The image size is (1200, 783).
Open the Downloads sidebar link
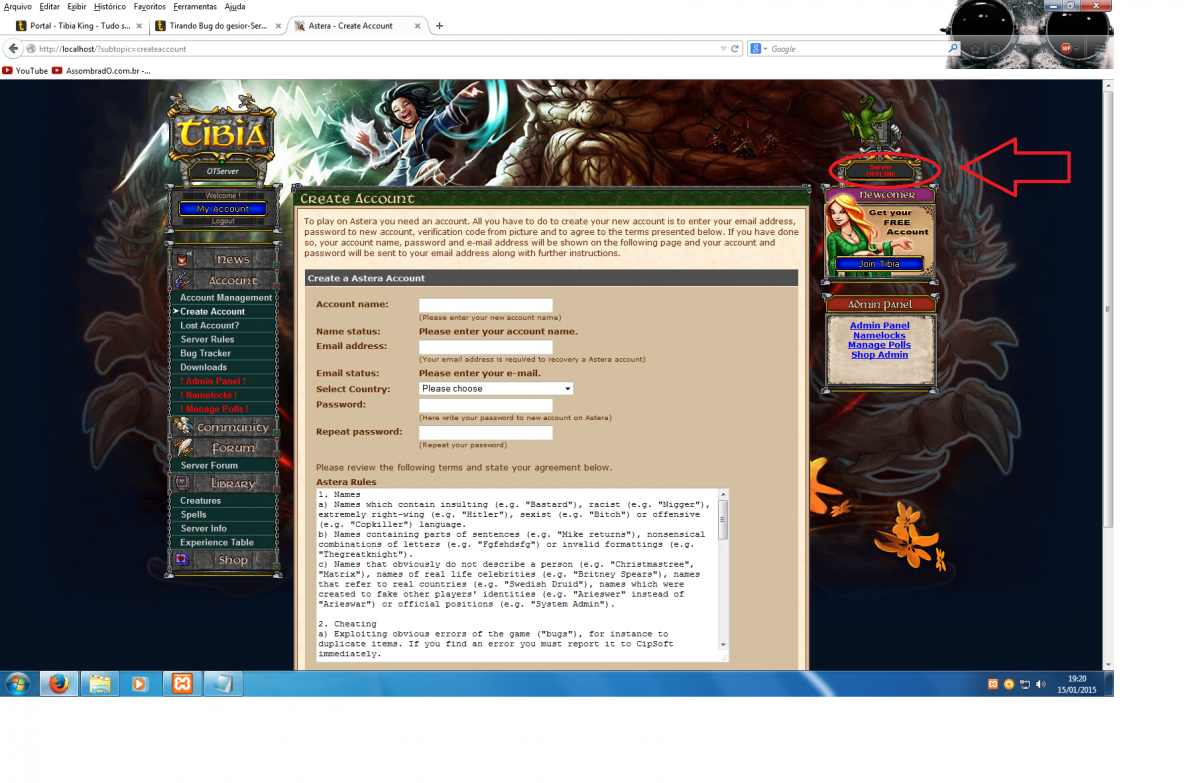coord(203,368)
